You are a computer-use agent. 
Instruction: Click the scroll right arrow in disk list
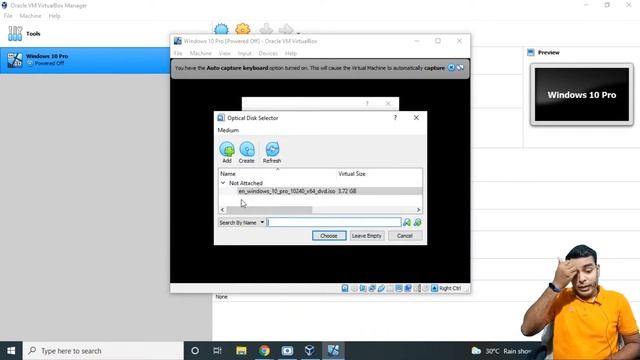(x=418, y=210)
